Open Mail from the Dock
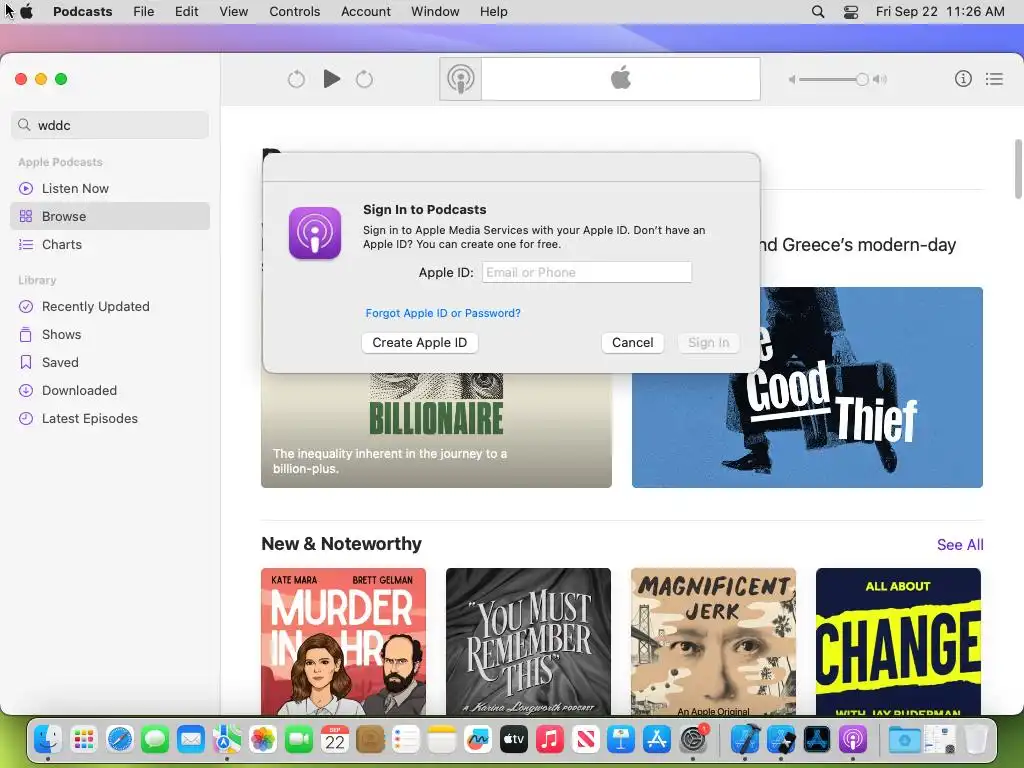Image resolution: width=1024 pixels, height=768 pixels. [x=191, y=739]
